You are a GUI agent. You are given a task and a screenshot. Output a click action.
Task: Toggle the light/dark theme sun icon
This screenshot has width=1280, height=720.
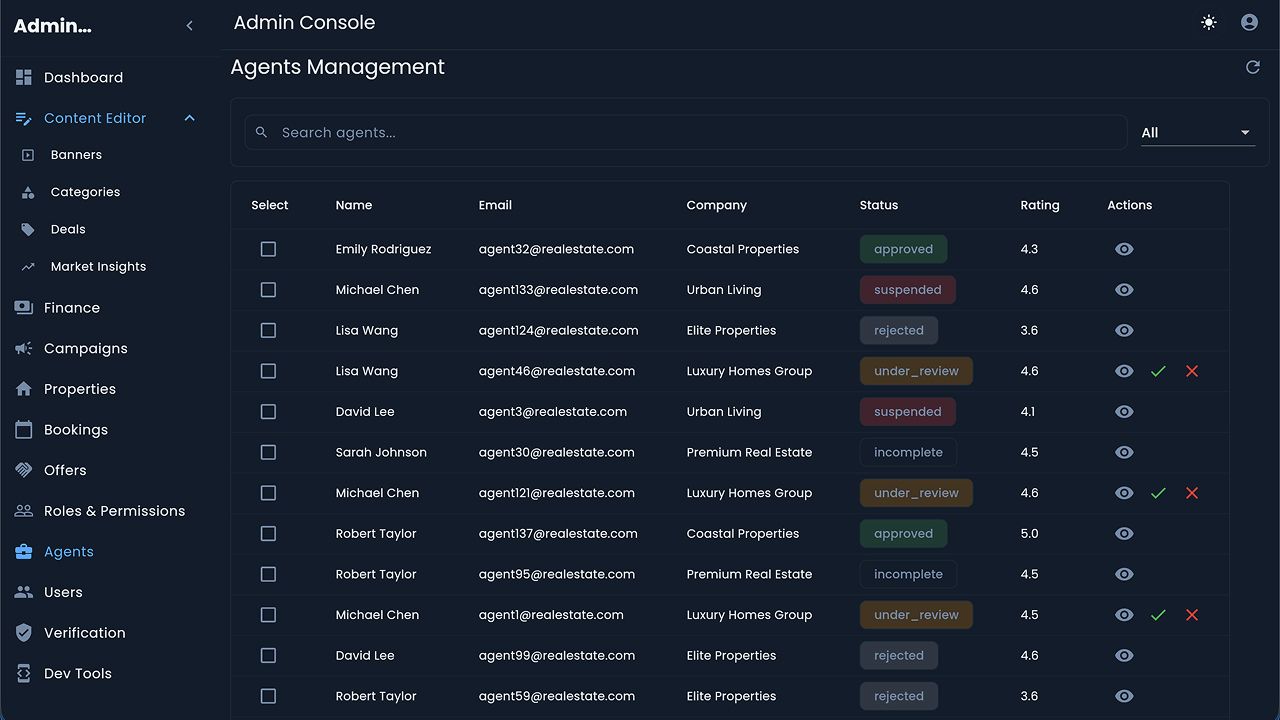(1209, 22)
